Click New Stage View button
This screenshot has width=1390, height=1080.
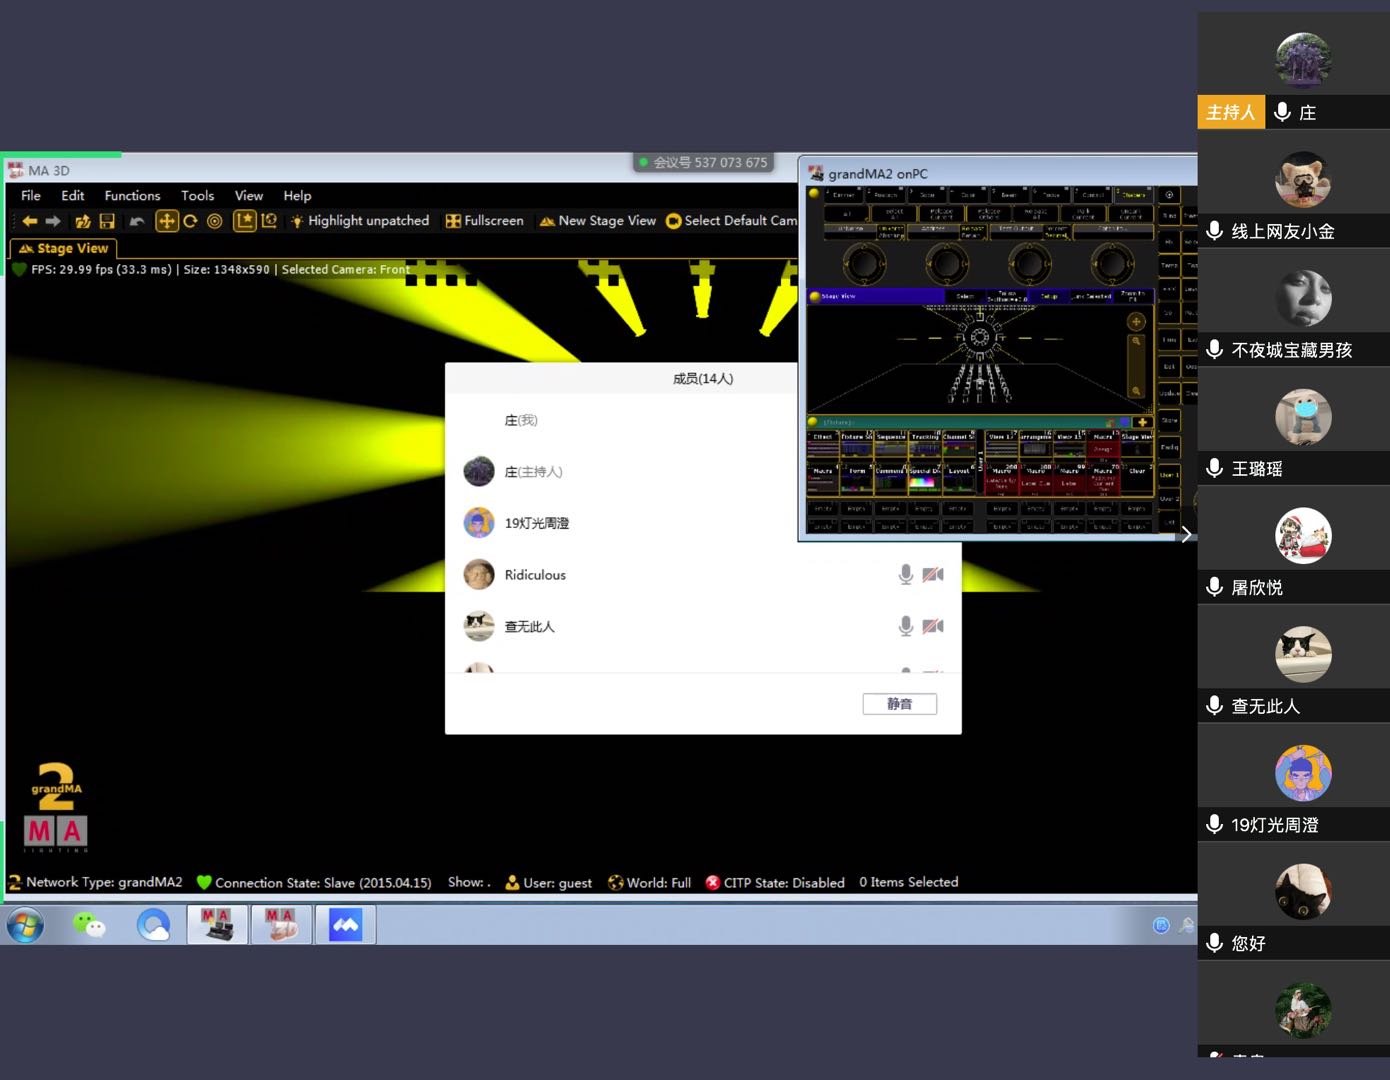coord(597,221)
